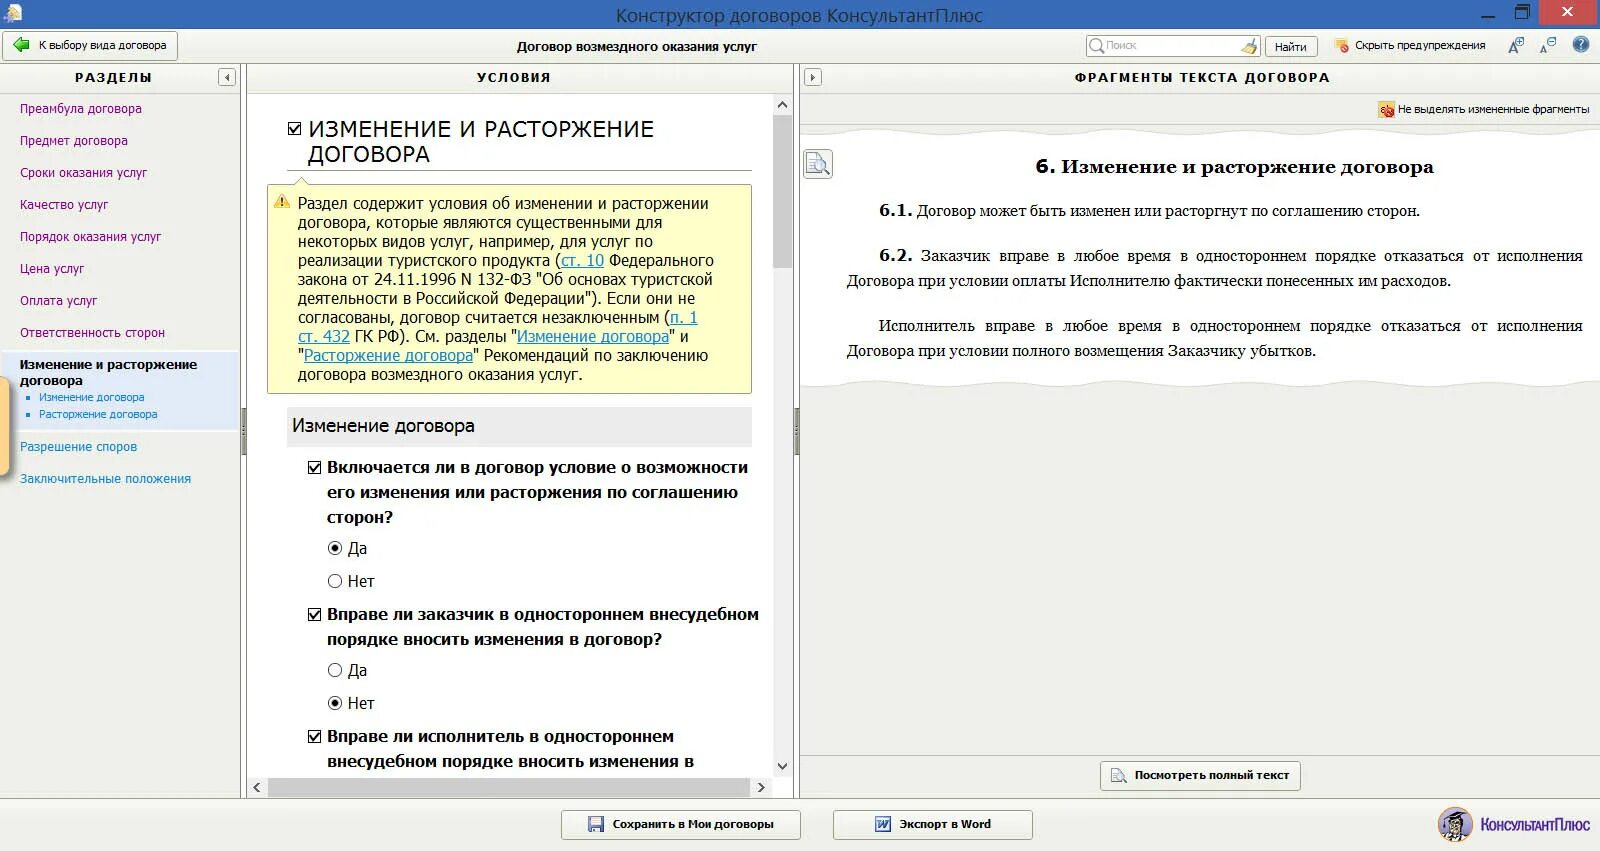
Task: Click clause 6.1 text in contract fragment
Action: pos(1150,211)
